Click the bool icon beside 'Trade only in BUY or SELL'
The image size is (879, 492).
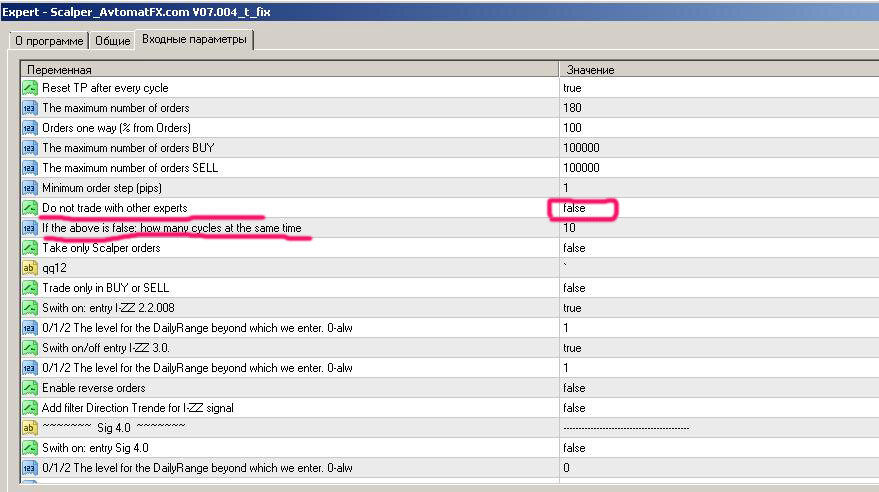[29, 288]
